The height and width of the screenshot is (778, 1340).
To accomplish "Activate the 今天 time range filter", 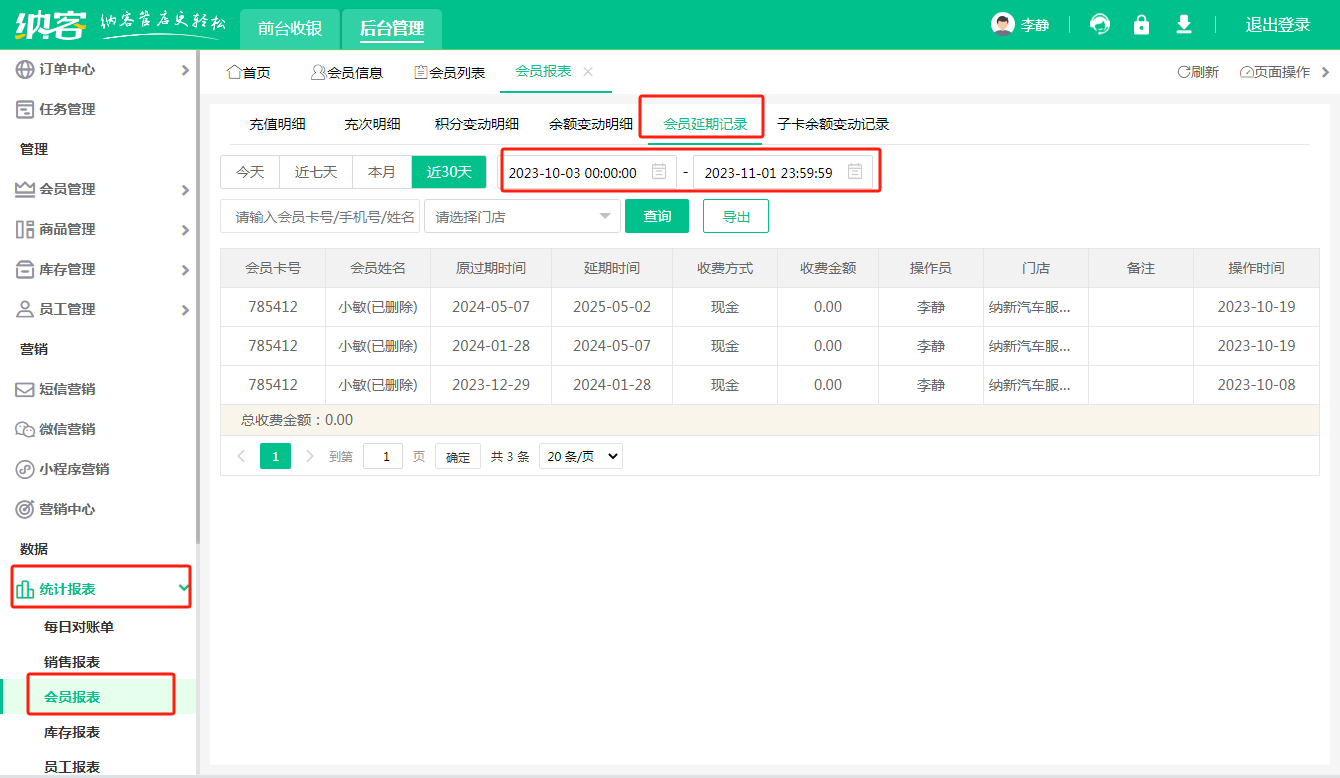I will click(249, 171).
